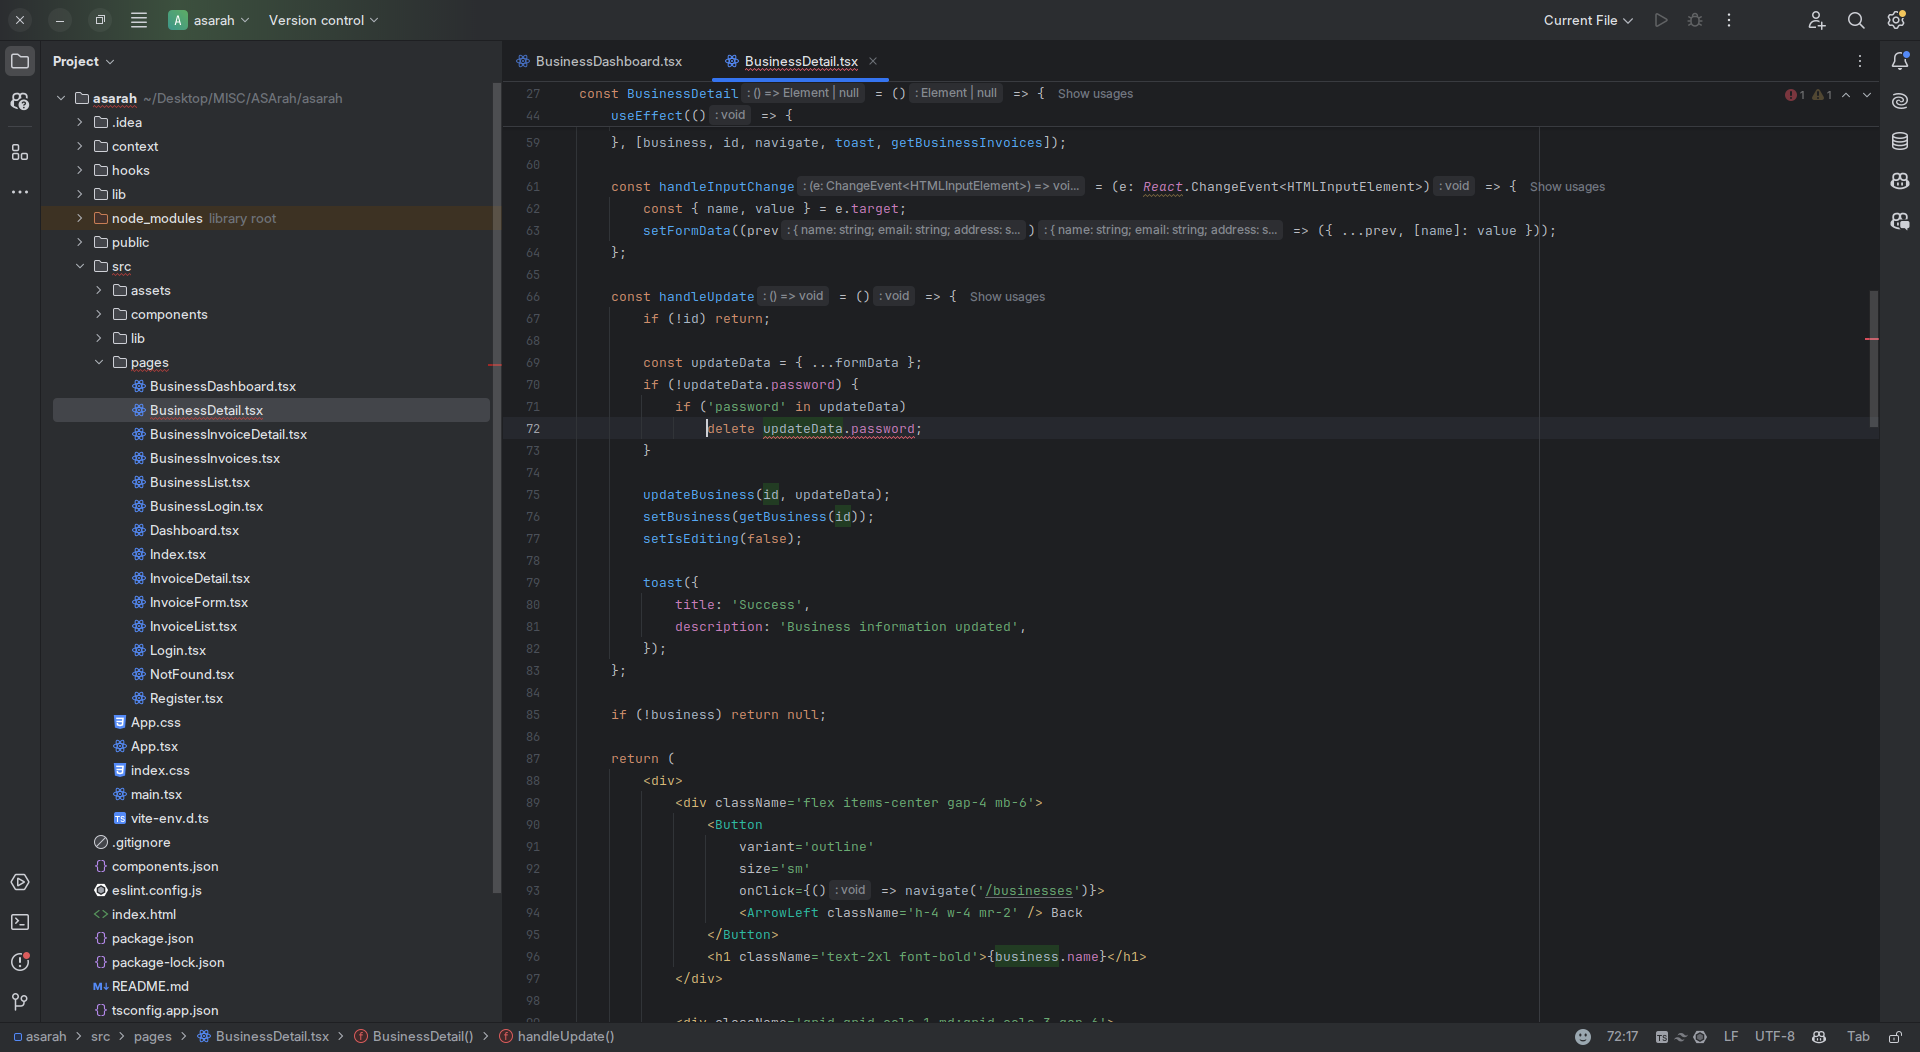Toggle the file write lock in status bar
This screenshot has width=1920, height=1052.
point(1896,1037)
